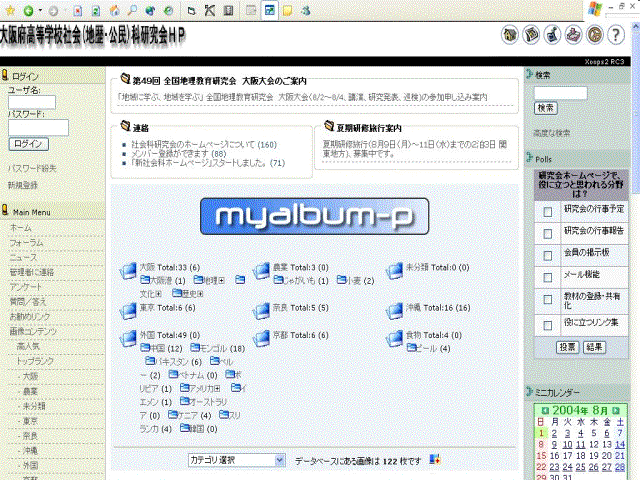Check the 教材の登録・共有化 poll option

(x=548, y=300)
